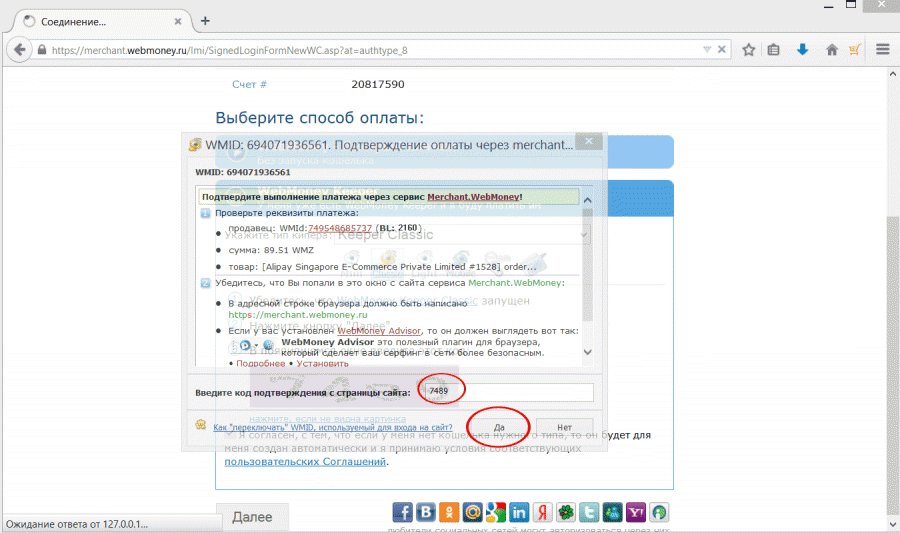Viewport: 900px width, 533px height.
Task: Click the status bar 'Ожидание ответа от 127.0.0.1' text
Action: click(x=76, y=524)
